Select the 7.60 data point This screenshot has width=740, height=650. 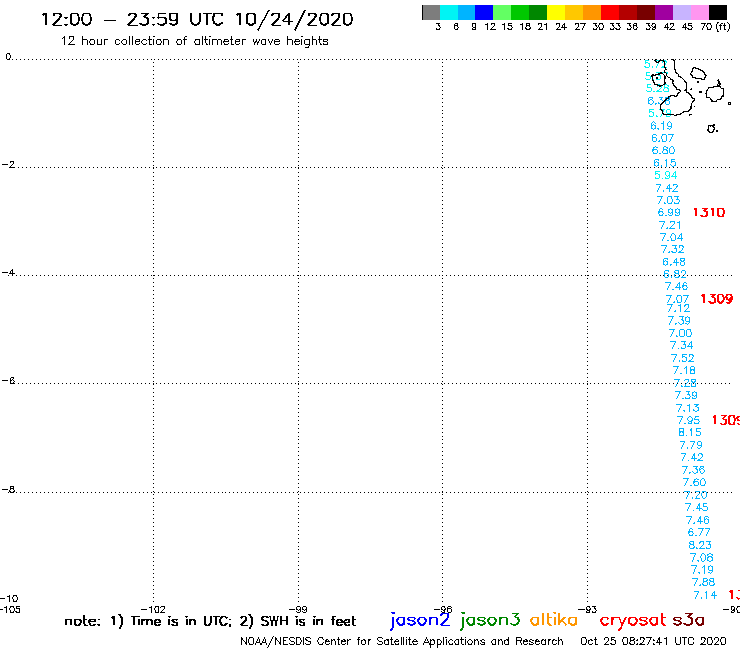tap(694, 482)
